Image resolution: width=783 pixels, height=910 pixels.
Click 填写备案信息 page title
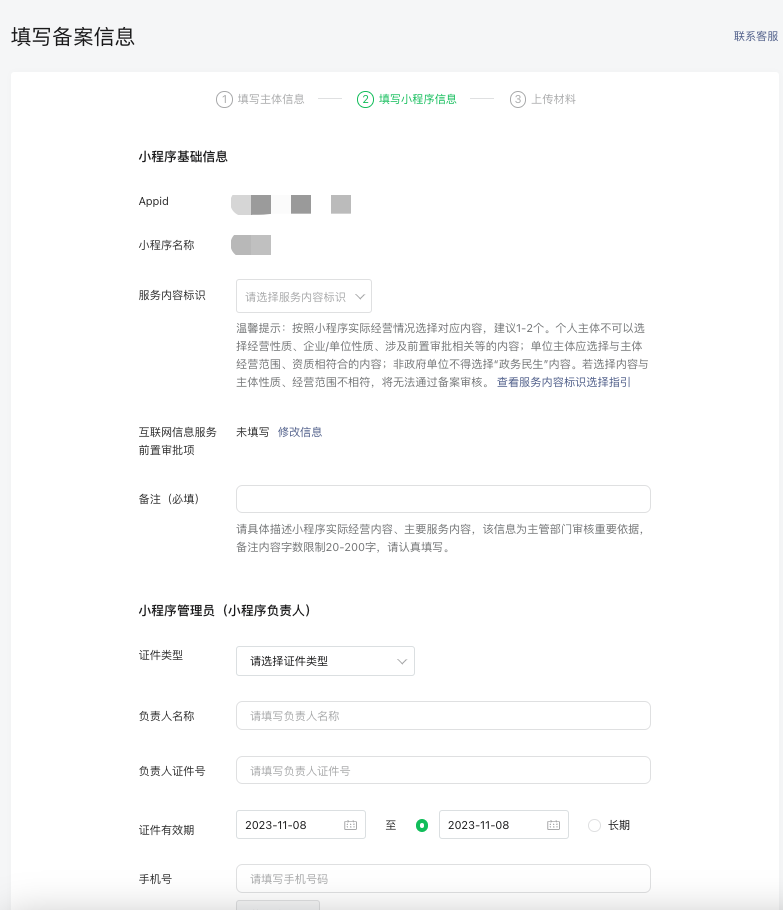click(73, 37)
